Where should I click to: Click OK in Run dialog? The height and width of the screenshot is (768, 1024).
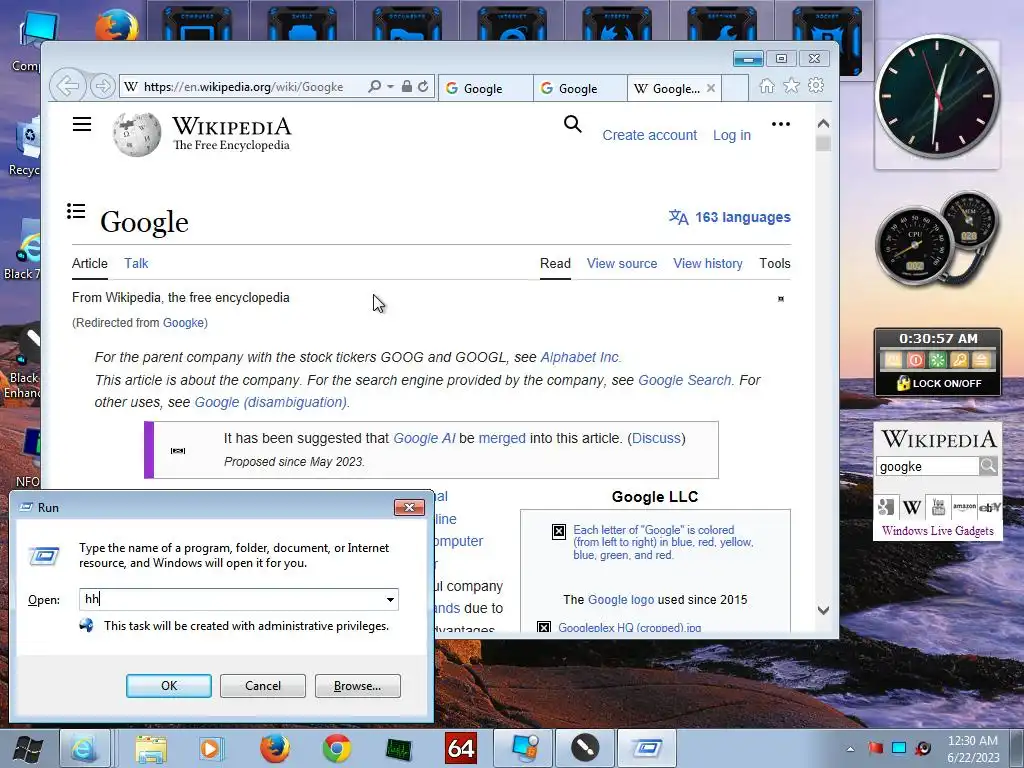pos(168,686)
